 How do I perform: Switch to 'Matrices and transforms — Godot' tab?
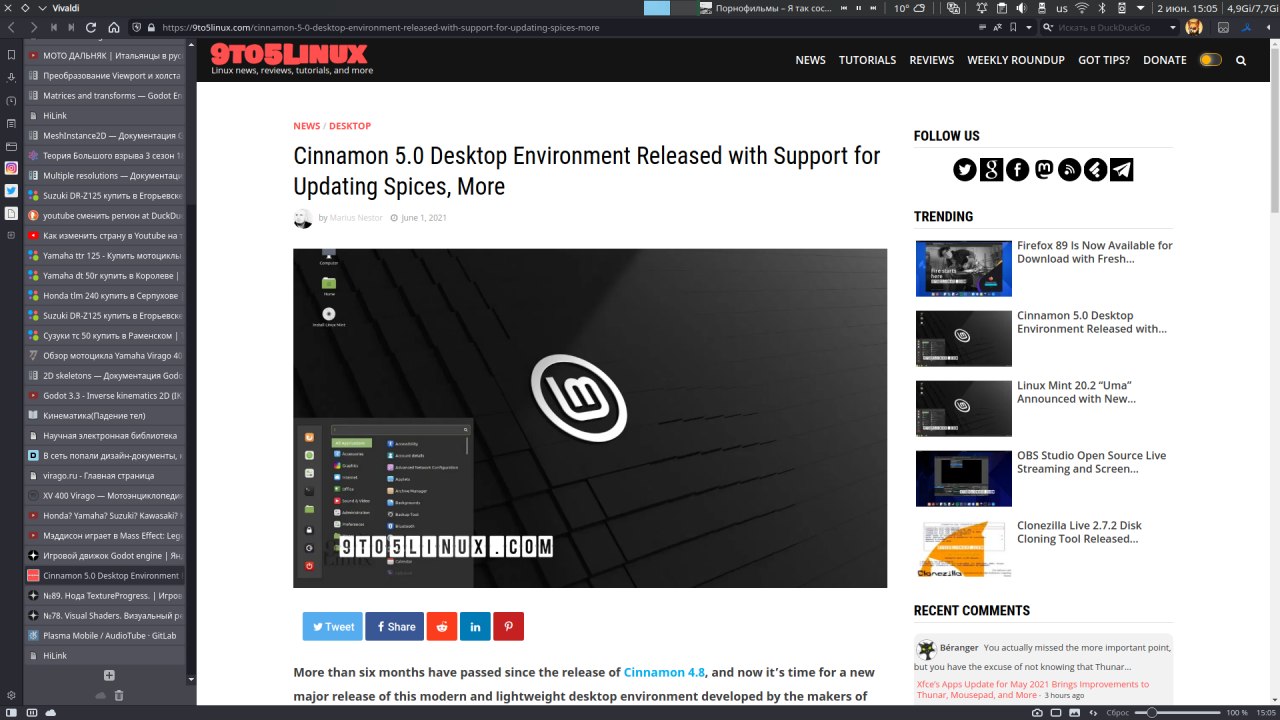click(x=104, y=95)
